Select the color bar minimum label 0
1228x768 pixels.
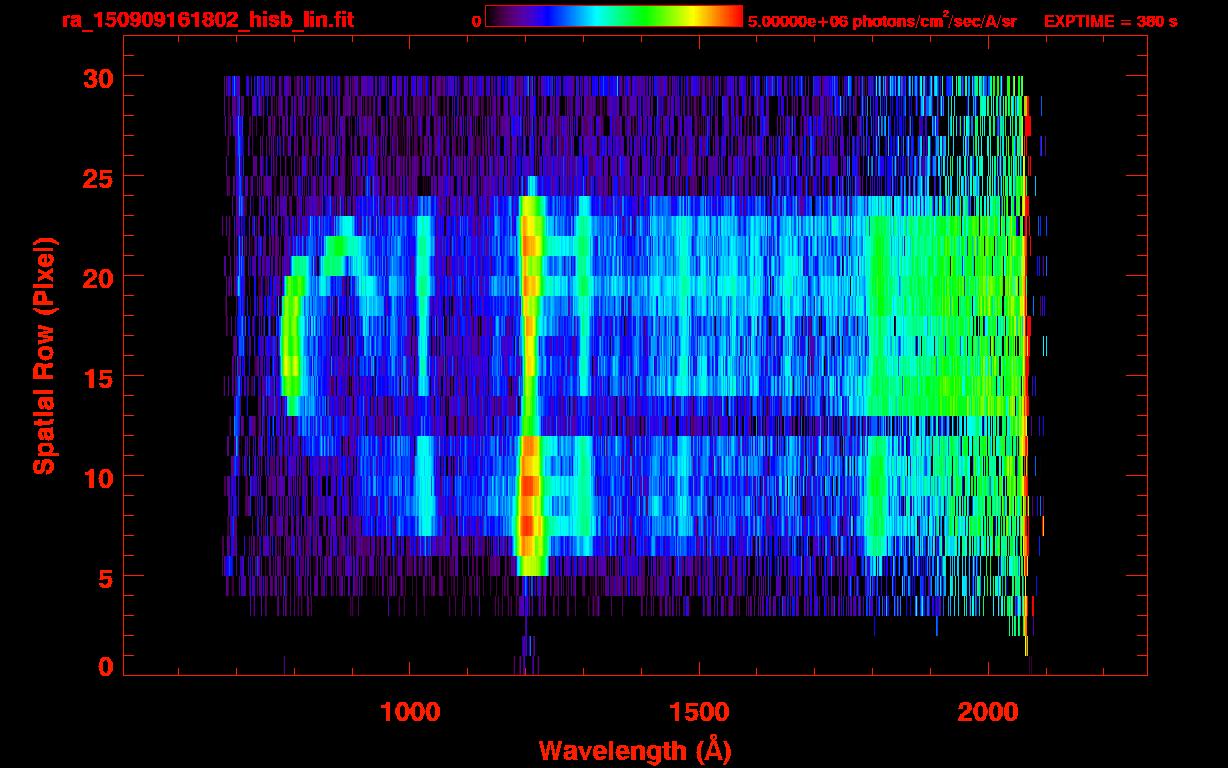(476, 21)
